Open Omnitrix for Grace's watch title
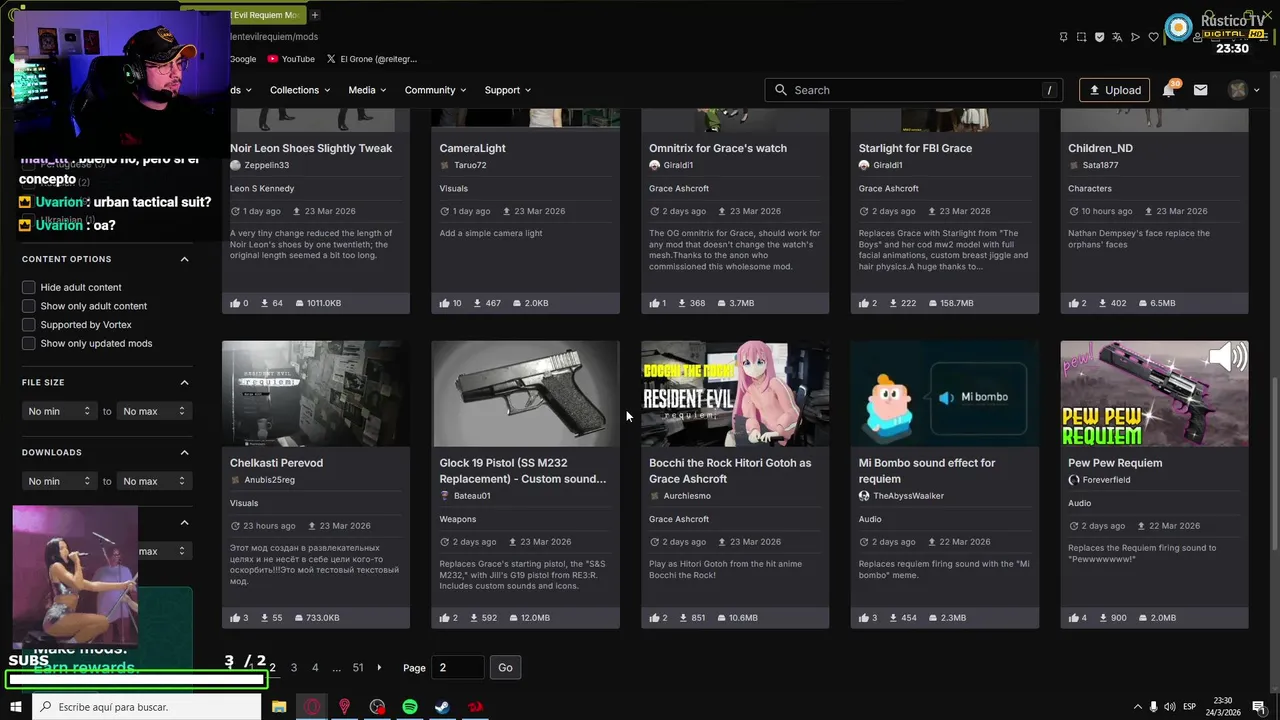 coord(718,148)
